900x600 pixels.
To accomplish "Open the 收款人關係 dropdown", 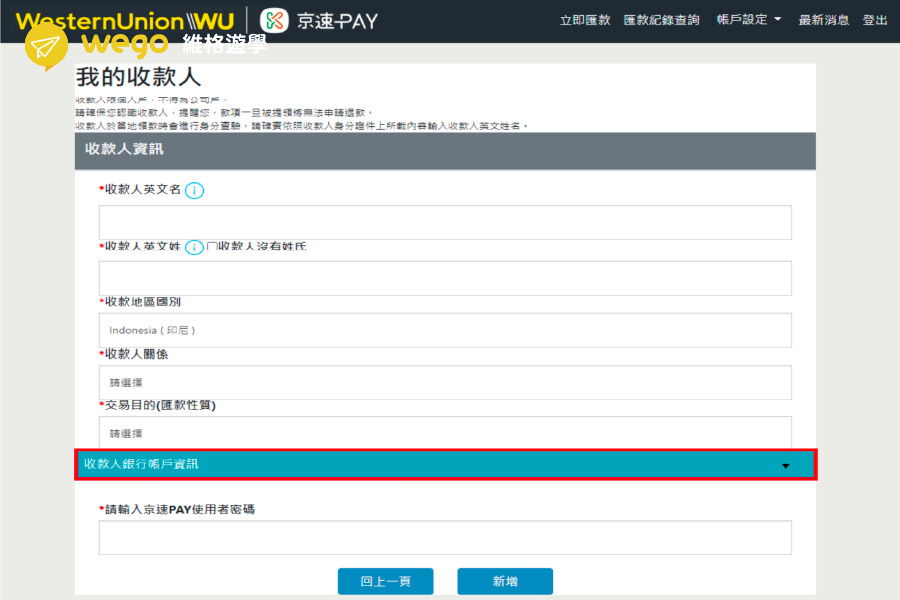I will pos(445,382).
